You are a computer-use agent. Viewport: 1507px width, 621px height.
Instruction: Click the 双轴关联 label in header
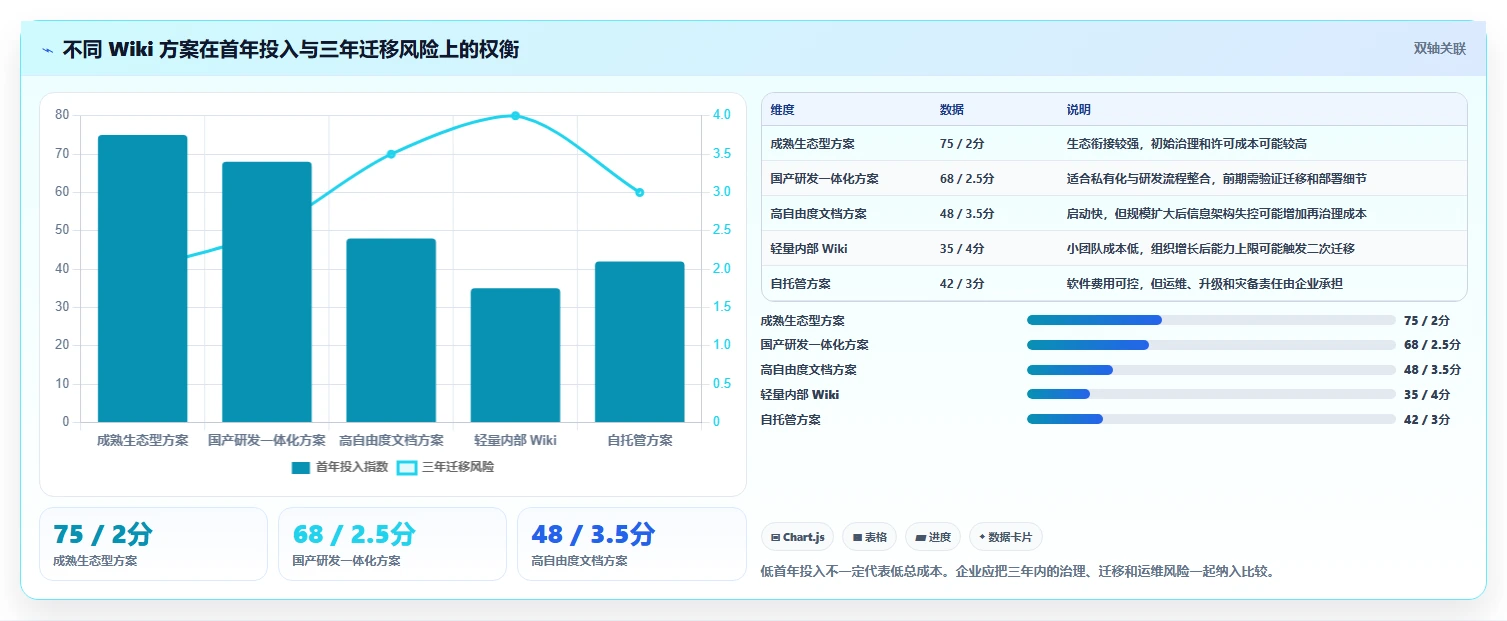(1440, 48)
